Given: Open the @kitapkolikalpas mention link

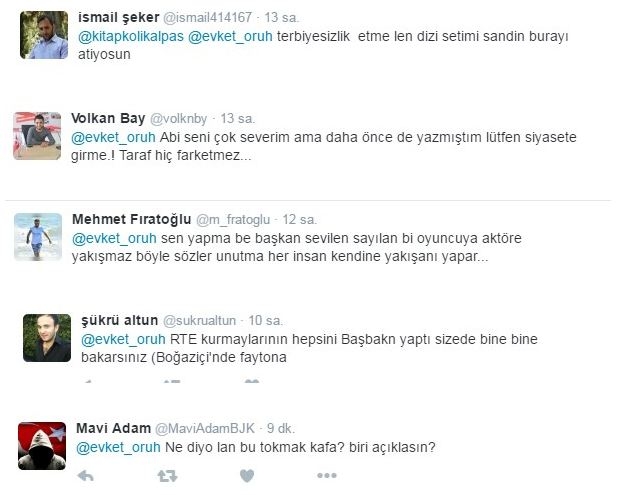Looking at the screenshot, I should 131,36.
